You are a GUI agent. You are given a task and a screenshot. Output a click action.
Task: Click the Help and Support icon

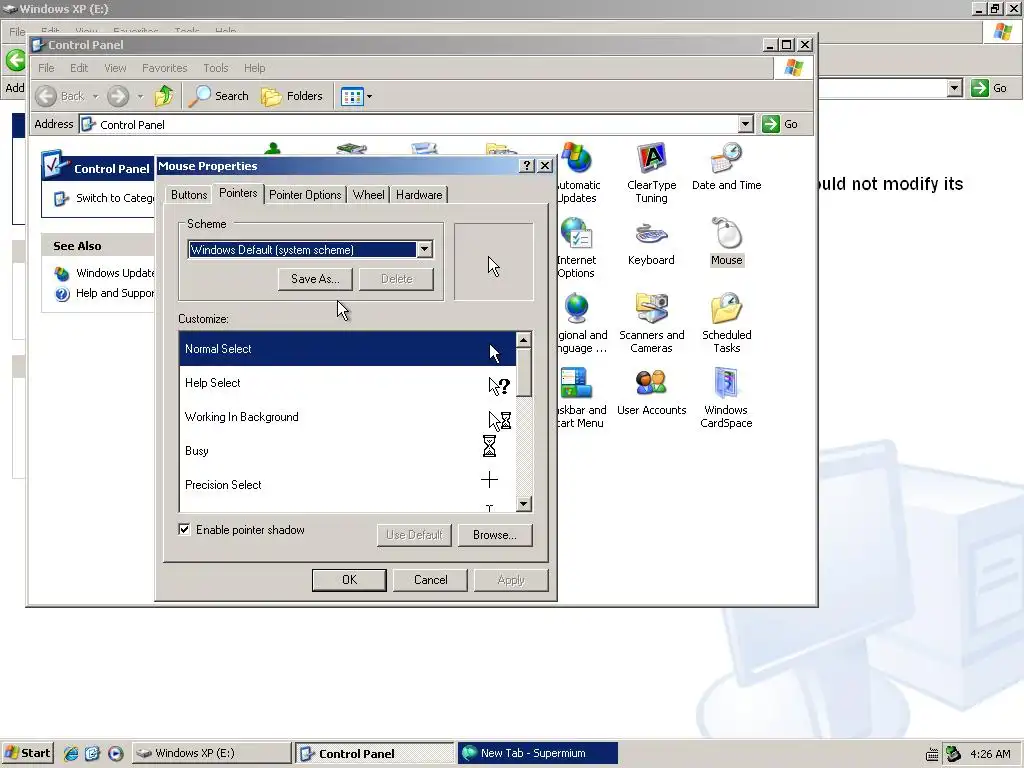[61, 294]
